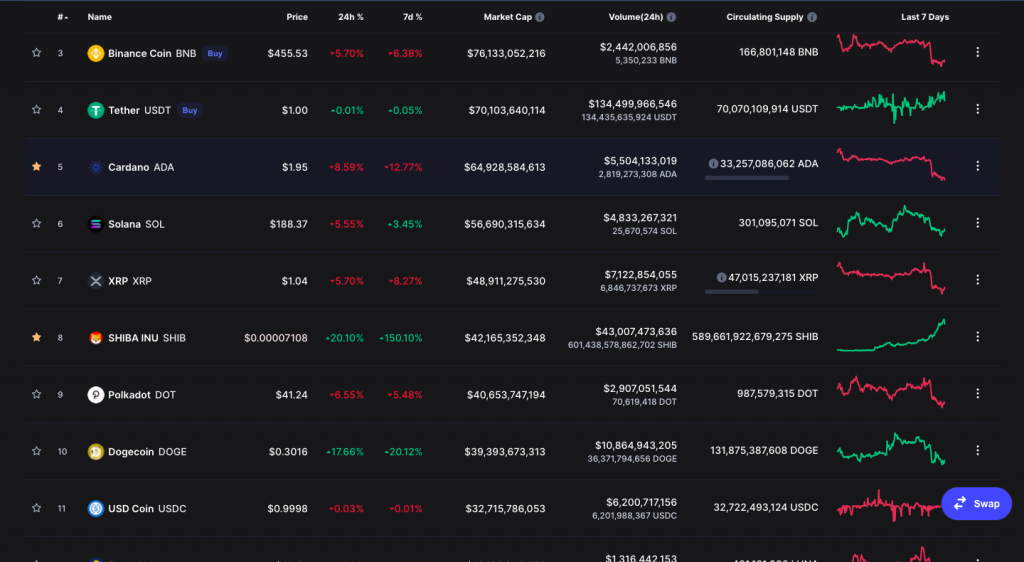Open the three-dot menu for Tether
Image resolution: width=1024 pixels, height=562 pixels.
tap(978, 109)
